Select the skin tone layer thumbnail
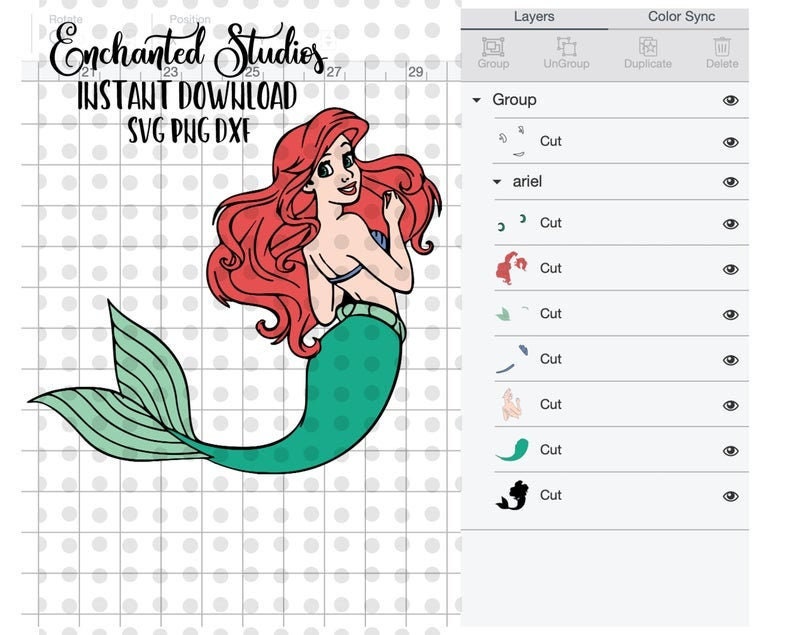The image size is (794, 635). [511, 404]
